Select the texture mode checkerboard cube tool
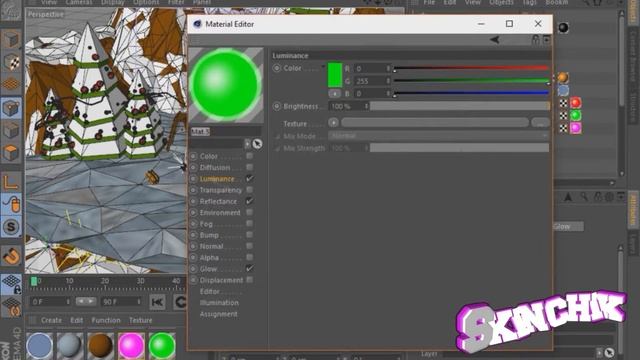The image size is (640, 360). point(11,62)
